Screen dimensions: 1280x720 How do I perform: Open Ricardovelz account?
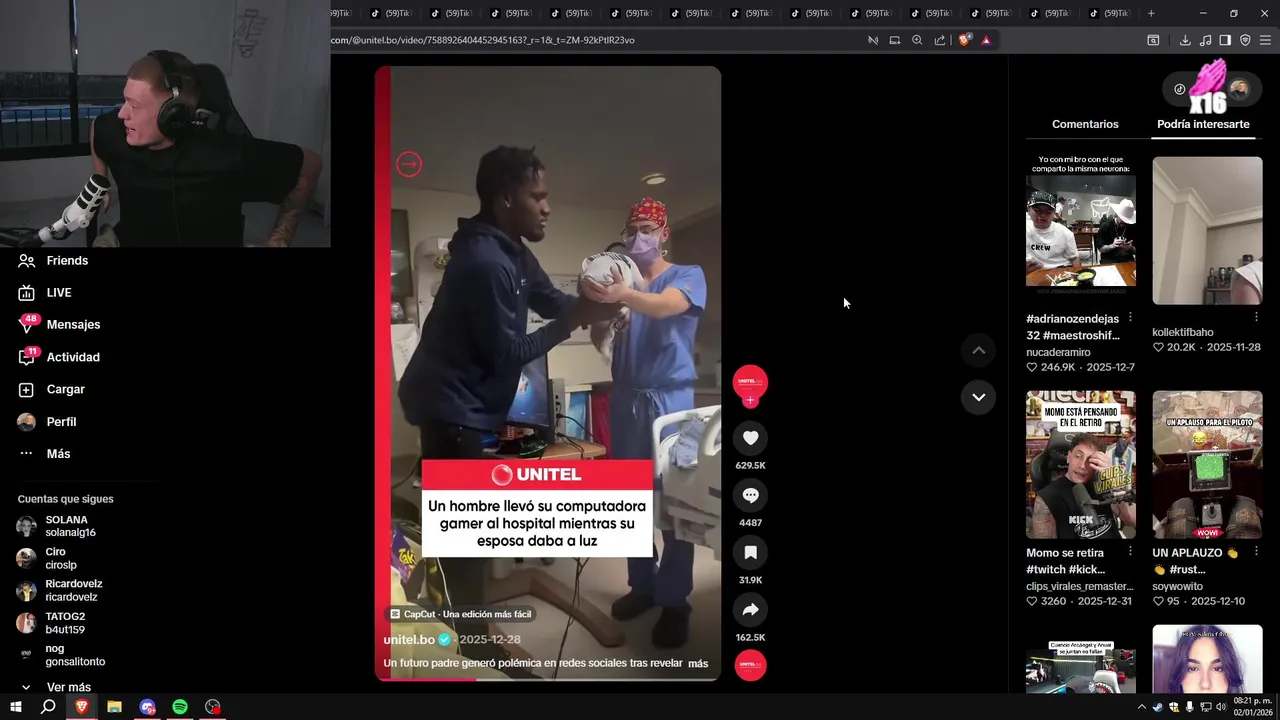(60, 590)
